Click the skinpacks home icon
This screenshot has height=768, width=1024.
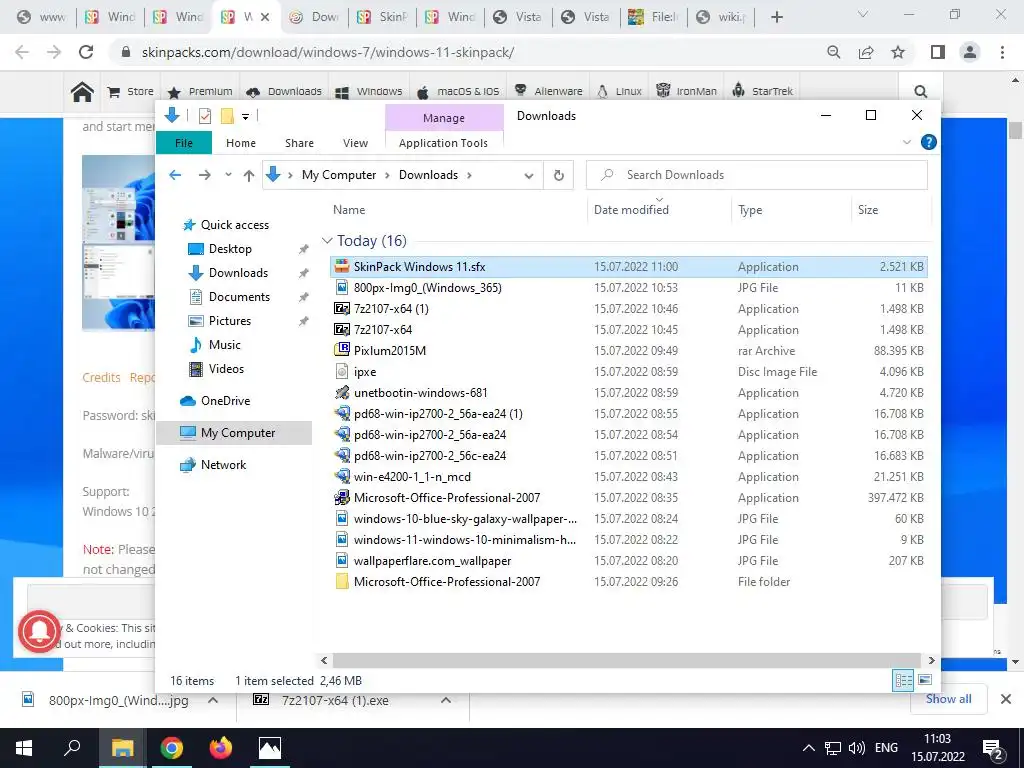click(x=82, y=91)
